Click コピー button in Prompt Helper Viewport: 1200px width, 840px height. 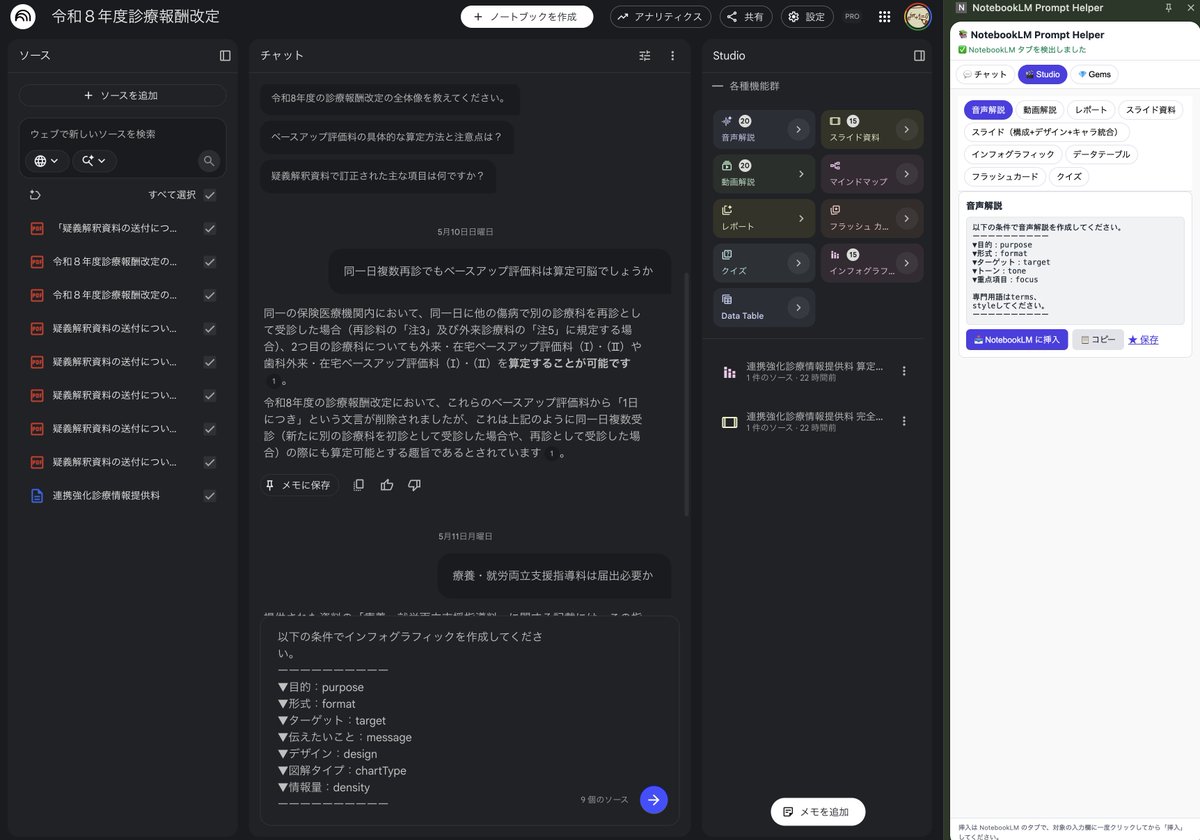(1098, 340)
